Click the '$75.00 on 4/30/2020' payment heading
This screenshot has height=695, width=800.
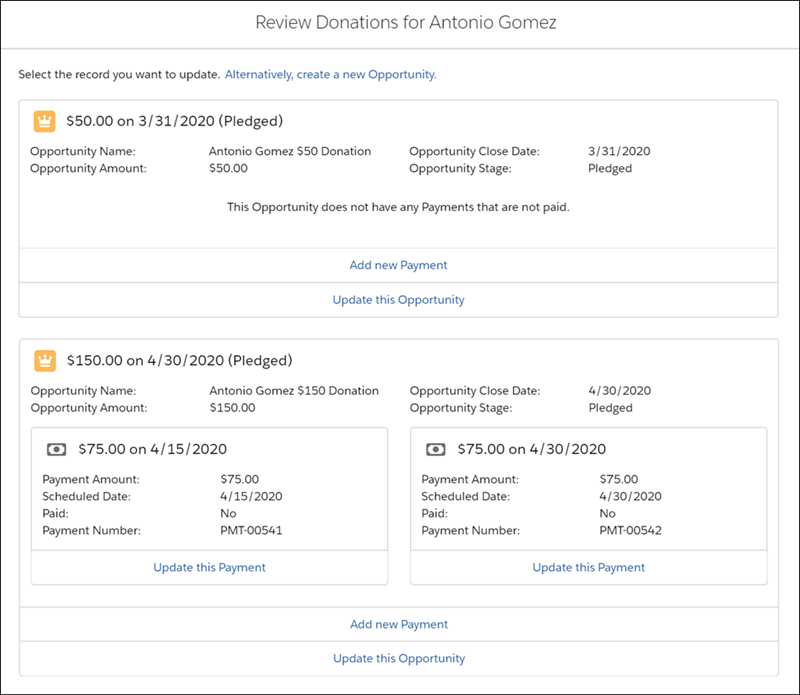tap(532, 449)
